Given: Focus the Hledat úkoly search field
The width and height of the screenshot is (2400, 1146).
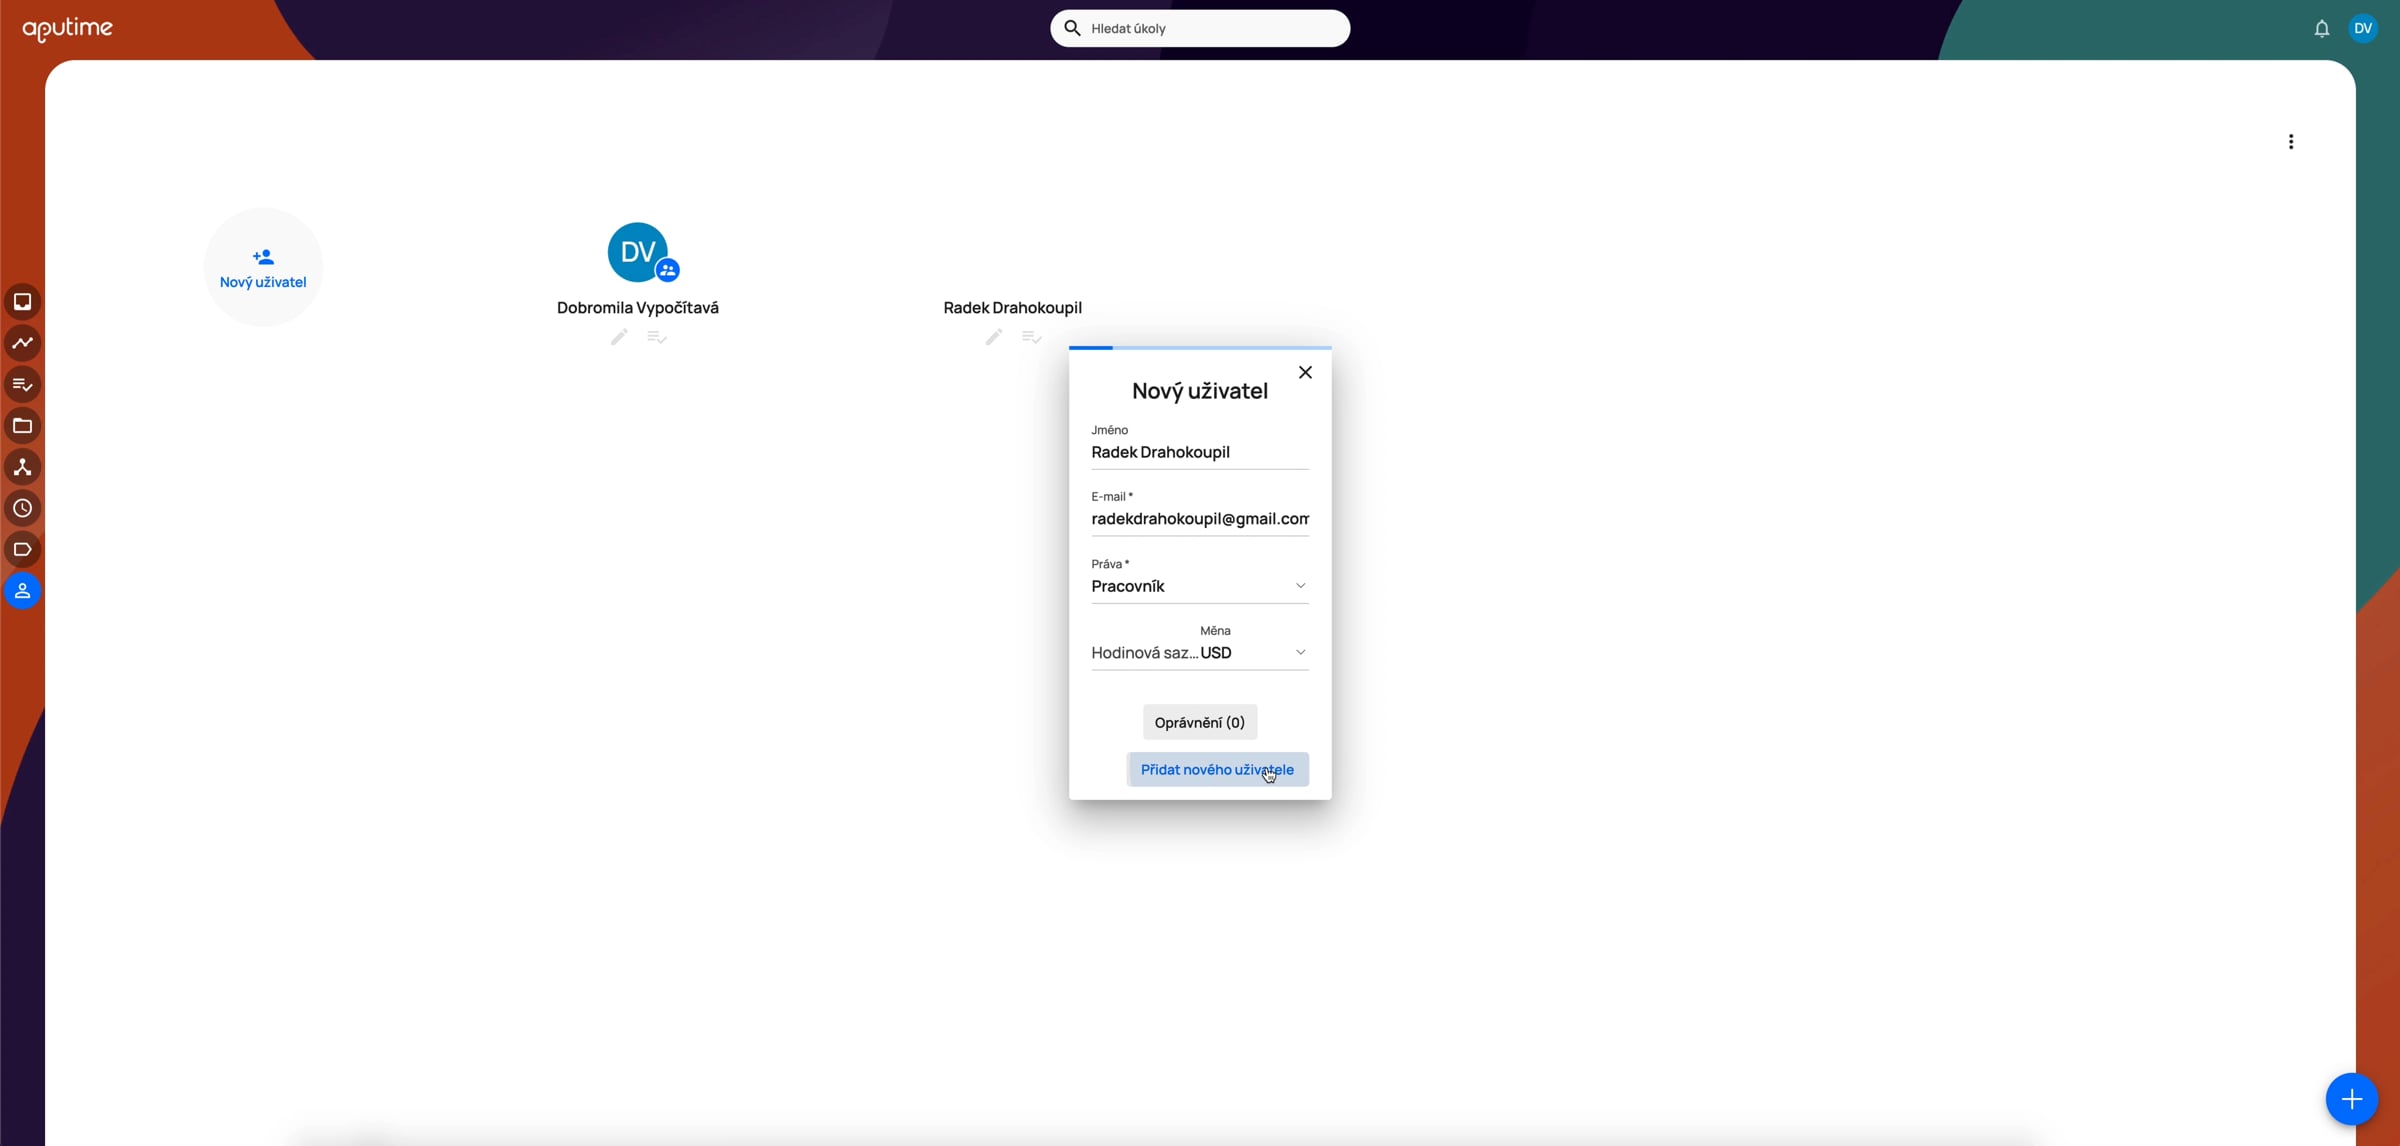Looking at the screenshot, I should tap(1200, 28).
